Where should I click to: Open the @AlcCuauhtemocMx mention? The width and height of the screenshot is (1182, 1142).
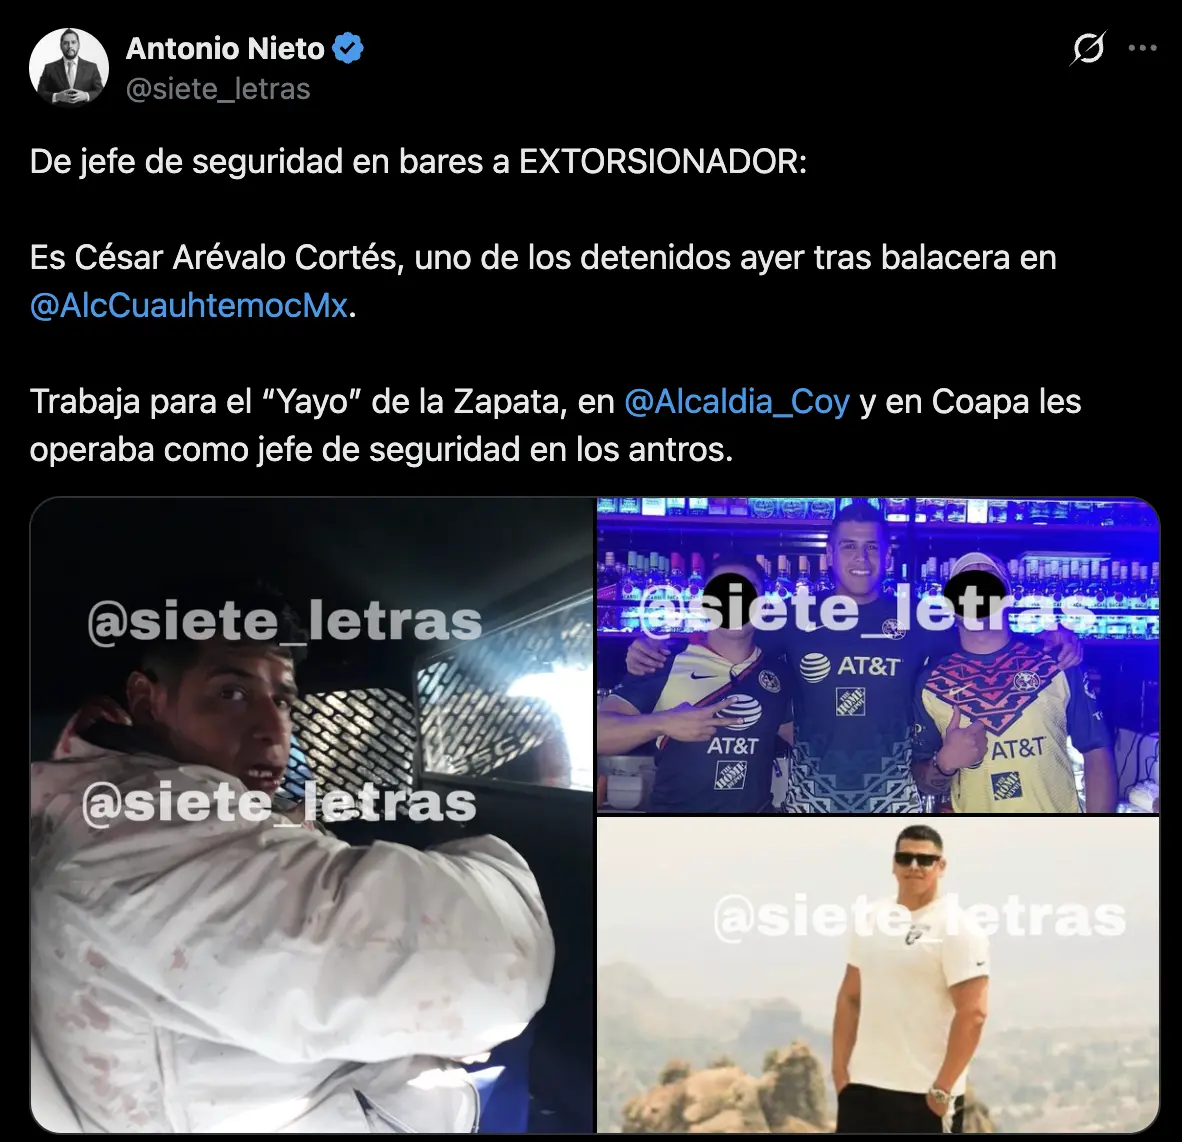tap(189, 305)
